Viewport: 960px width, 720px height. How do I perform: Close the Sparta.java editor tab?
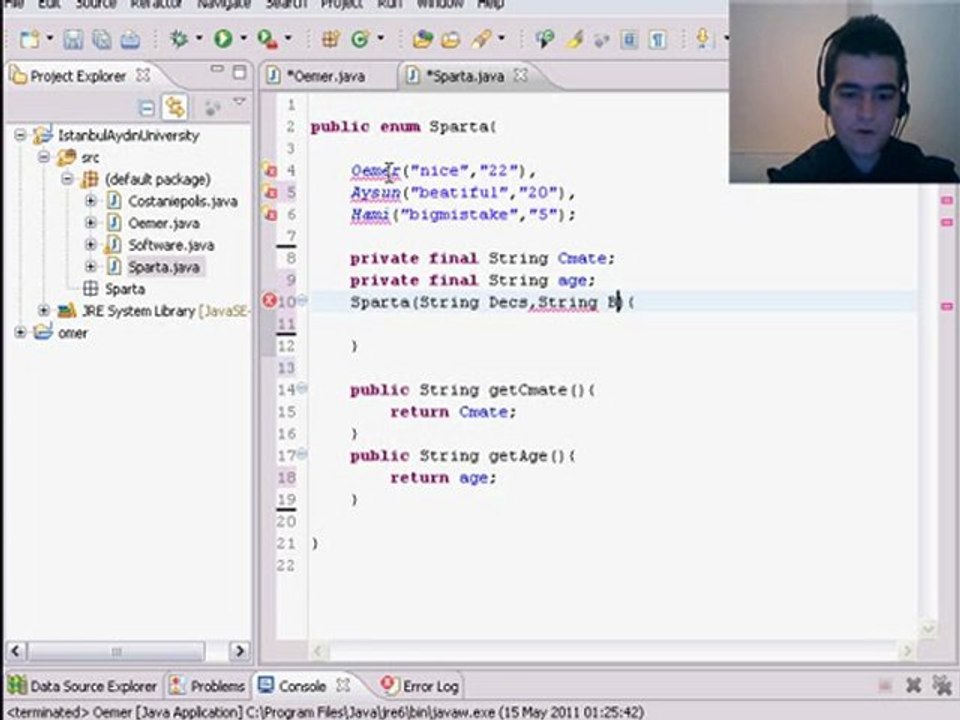[520, 75]
